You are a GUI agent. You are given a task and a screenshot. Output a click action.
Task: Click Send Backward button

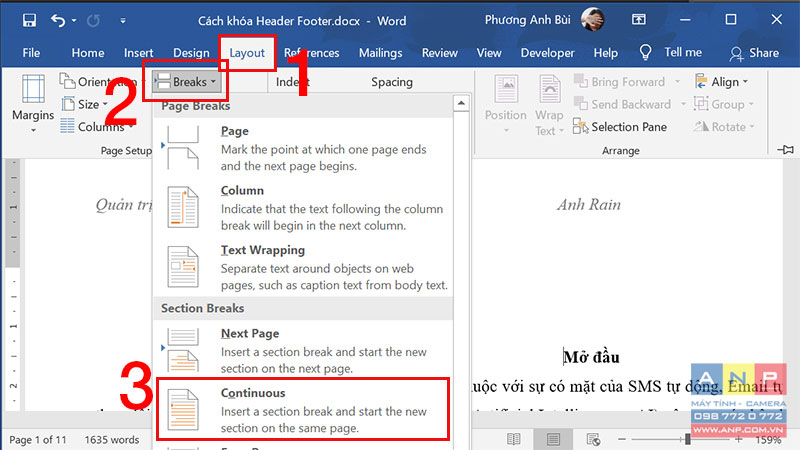pyautogui.click(x=623, y=104)
